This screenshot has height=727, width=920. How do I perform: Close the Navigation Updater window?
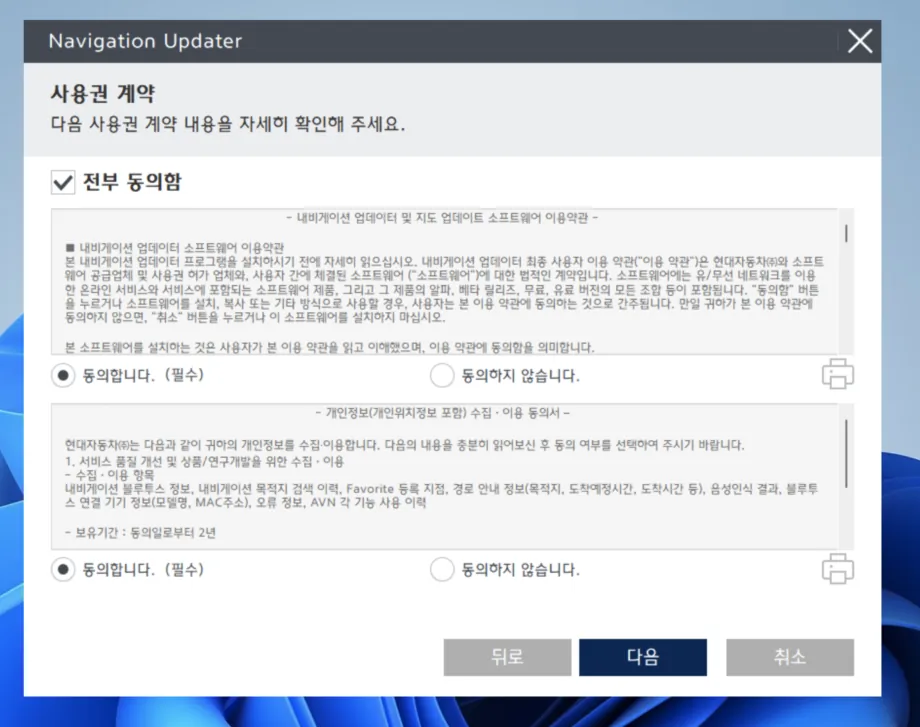[x=858, y=41]
